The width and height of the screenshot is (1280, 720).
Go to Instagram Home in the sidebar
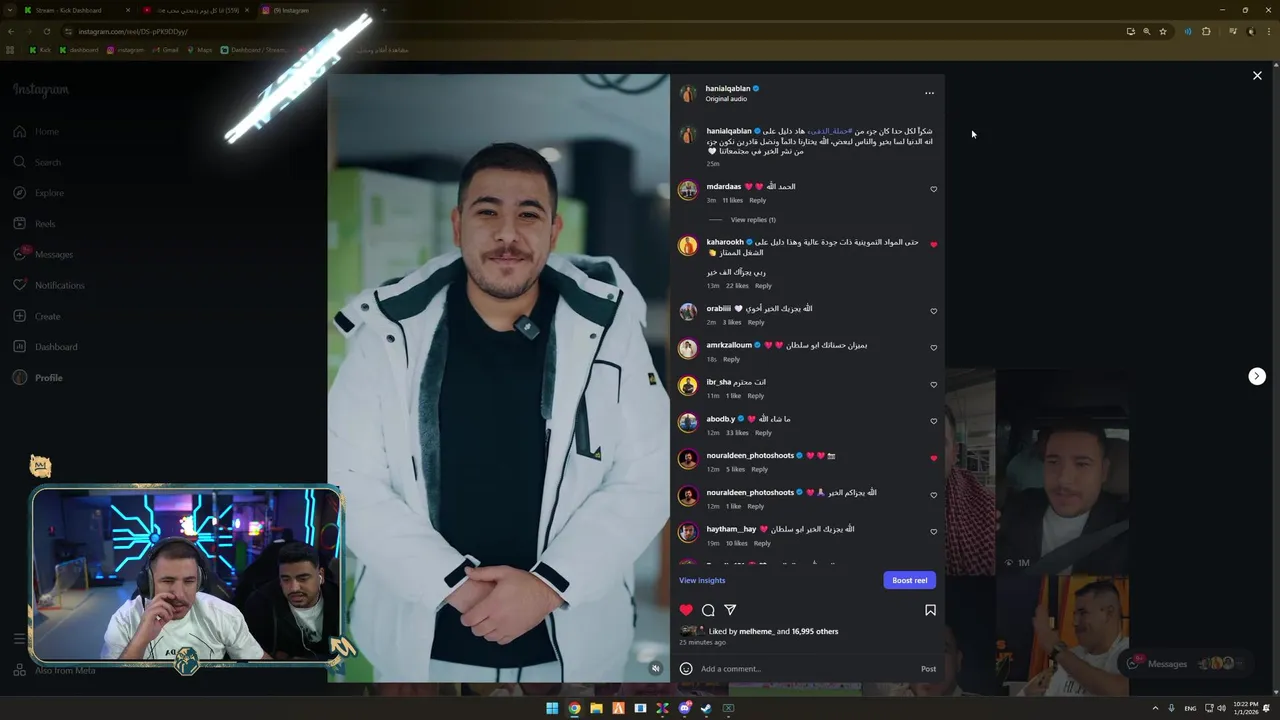[x=37, y=132]
